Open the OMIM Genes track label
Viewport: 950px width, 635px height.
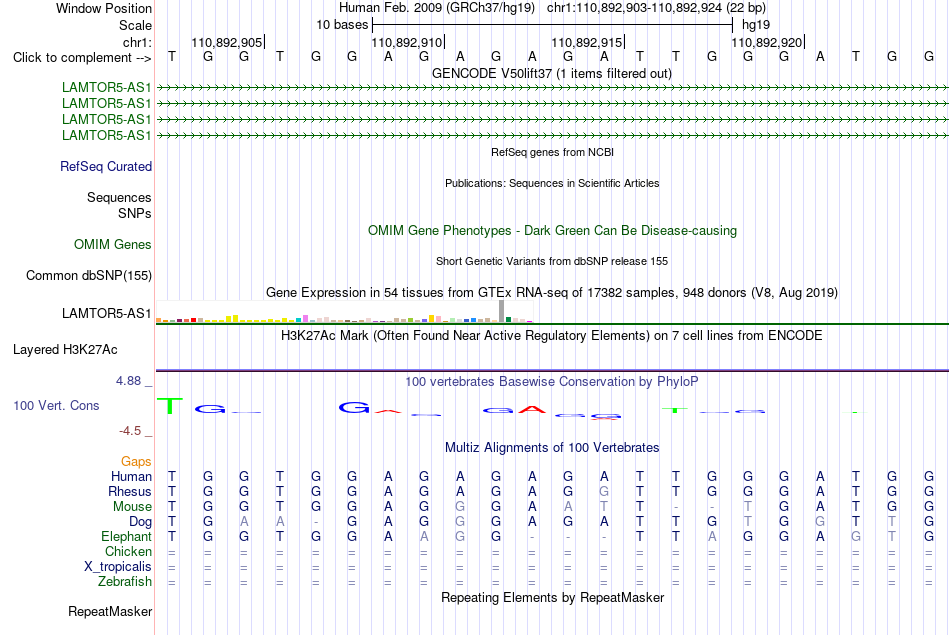pos(113,244)
